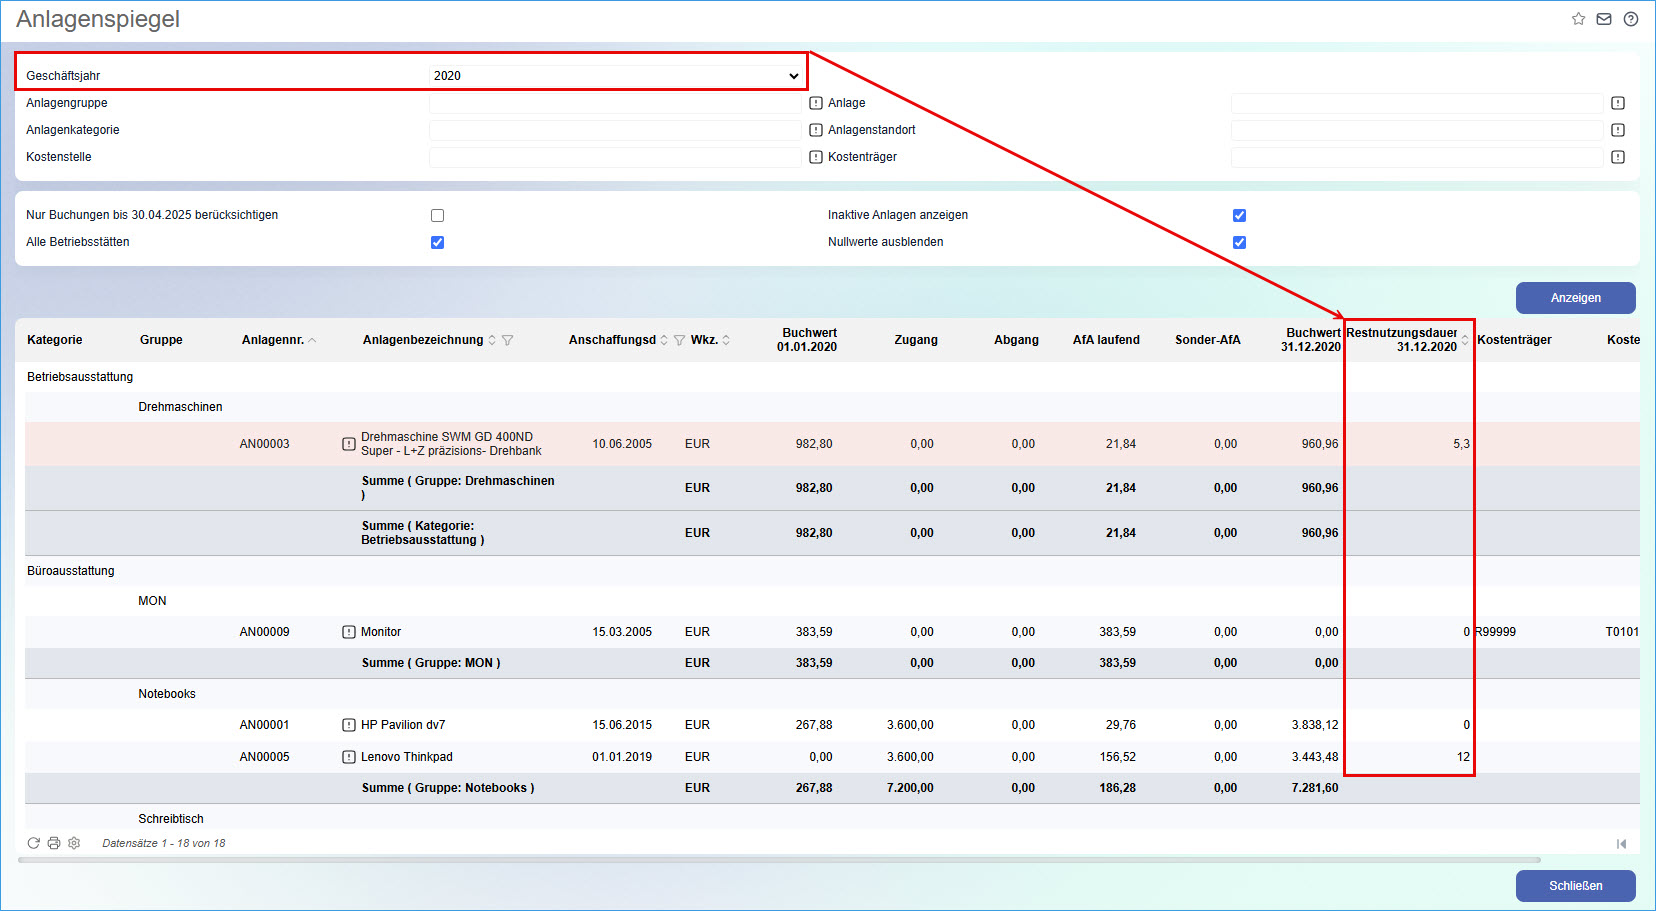The image size is (1656, 911).
Task: Sort by the Anlagennr. column header
Action: (x=273, y=340)
